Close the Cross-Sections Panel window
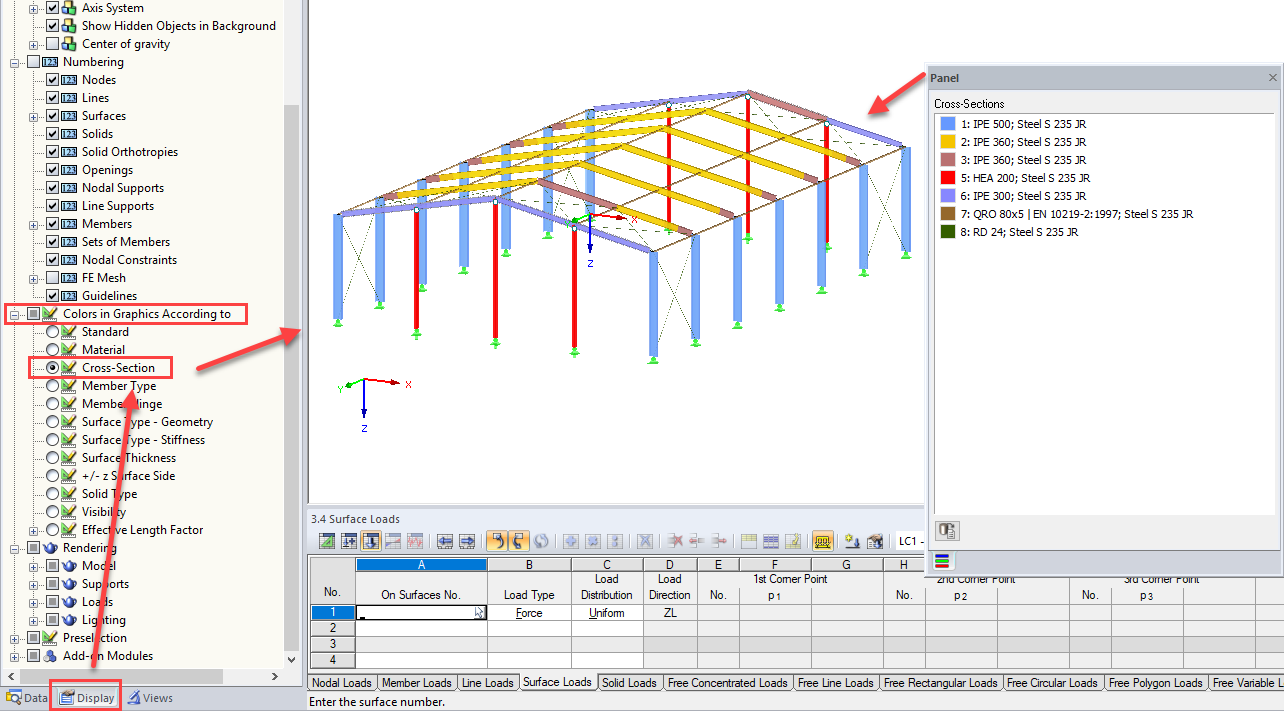Image resolution: width=1284 pixels, height=711 pixels. click(1273, 78)
